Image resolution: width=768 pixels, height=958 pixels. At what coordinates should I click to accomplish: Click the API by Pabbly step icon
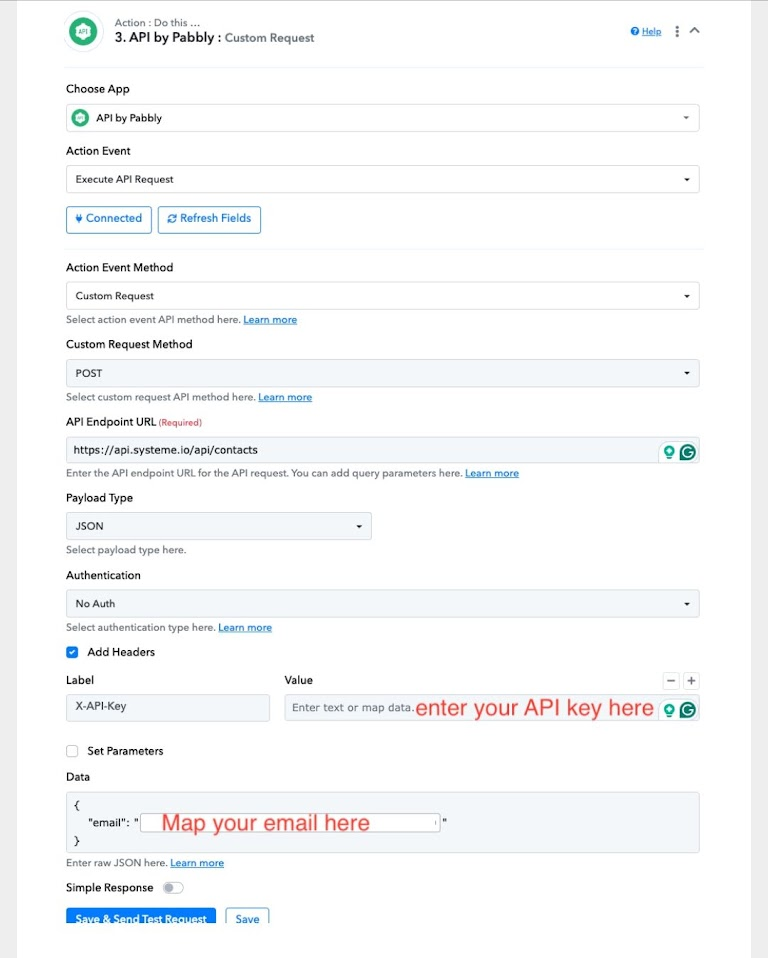point(83,31)
